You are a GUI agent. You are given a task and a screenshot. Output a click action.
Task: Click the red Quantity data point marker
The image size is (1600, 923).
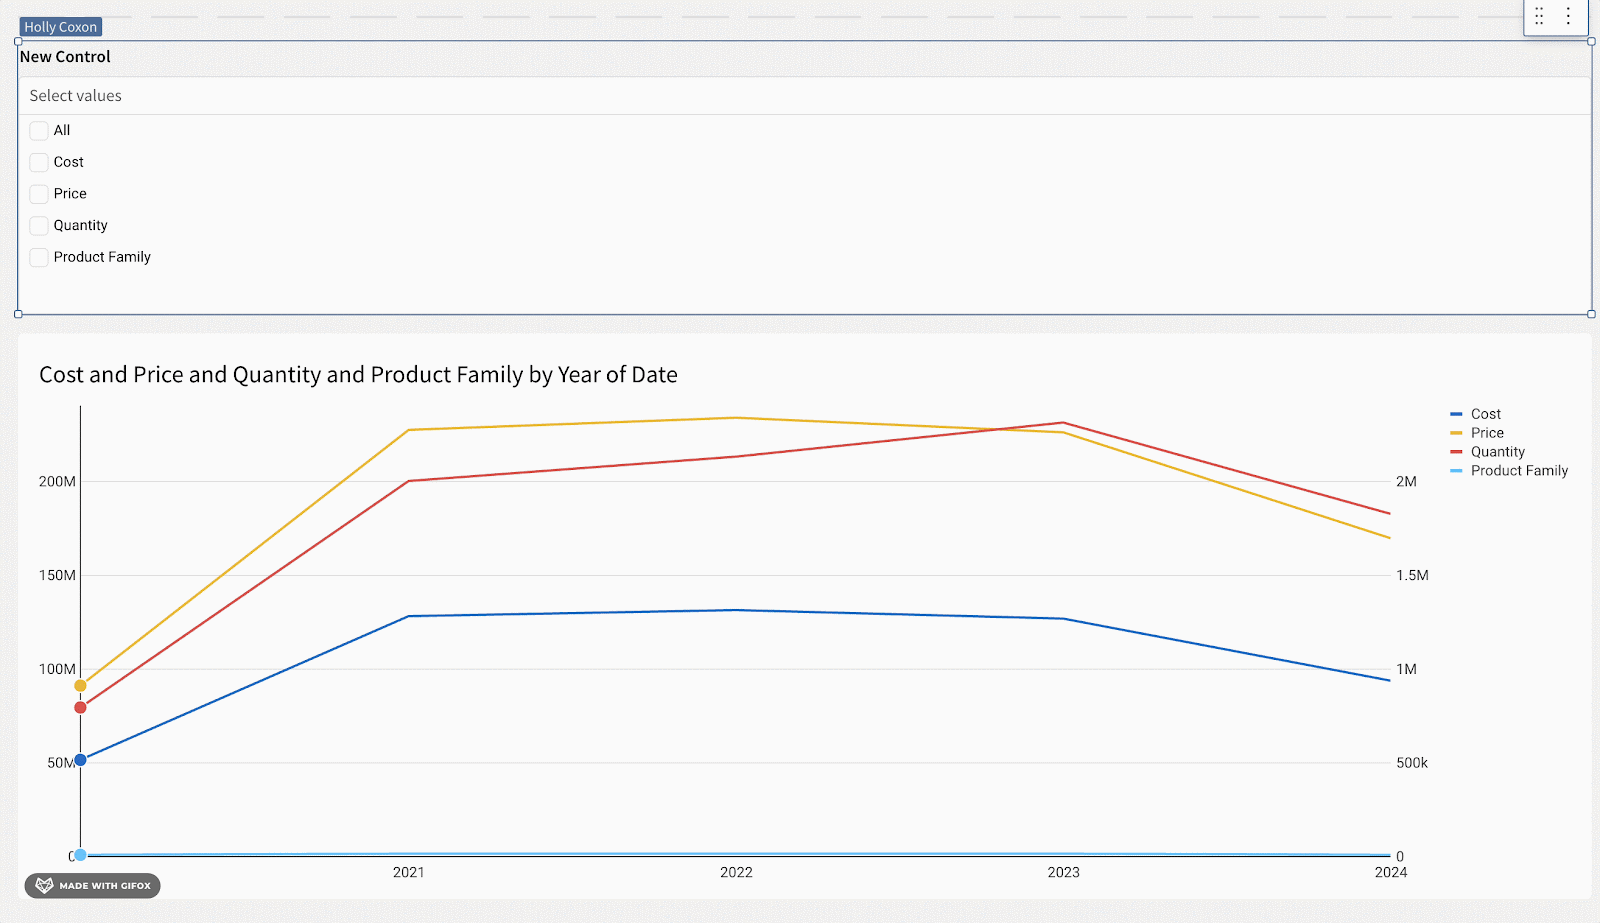(81, 708)
